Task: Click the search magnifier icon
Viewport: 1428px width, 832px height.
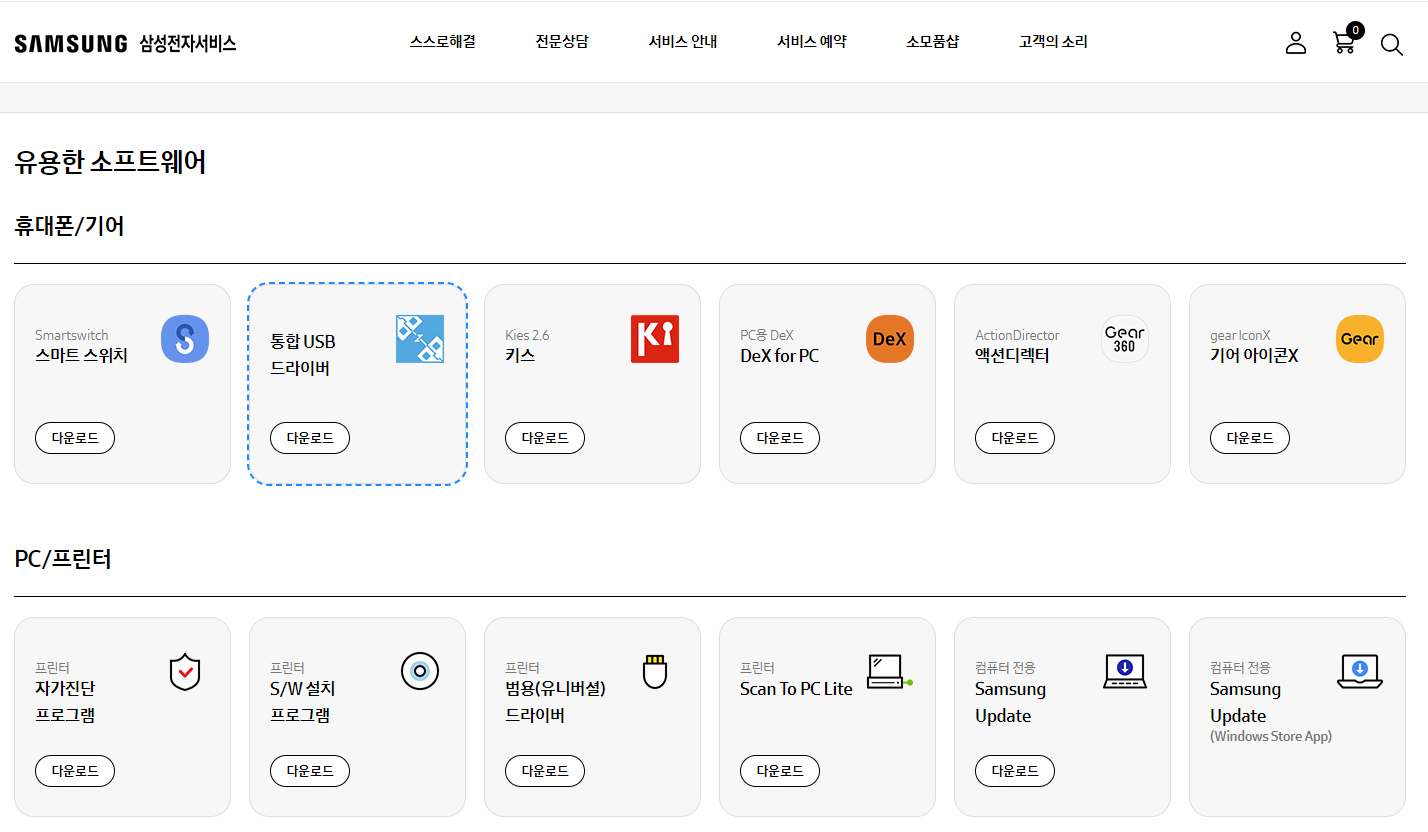Action: tap(1392, 44)
